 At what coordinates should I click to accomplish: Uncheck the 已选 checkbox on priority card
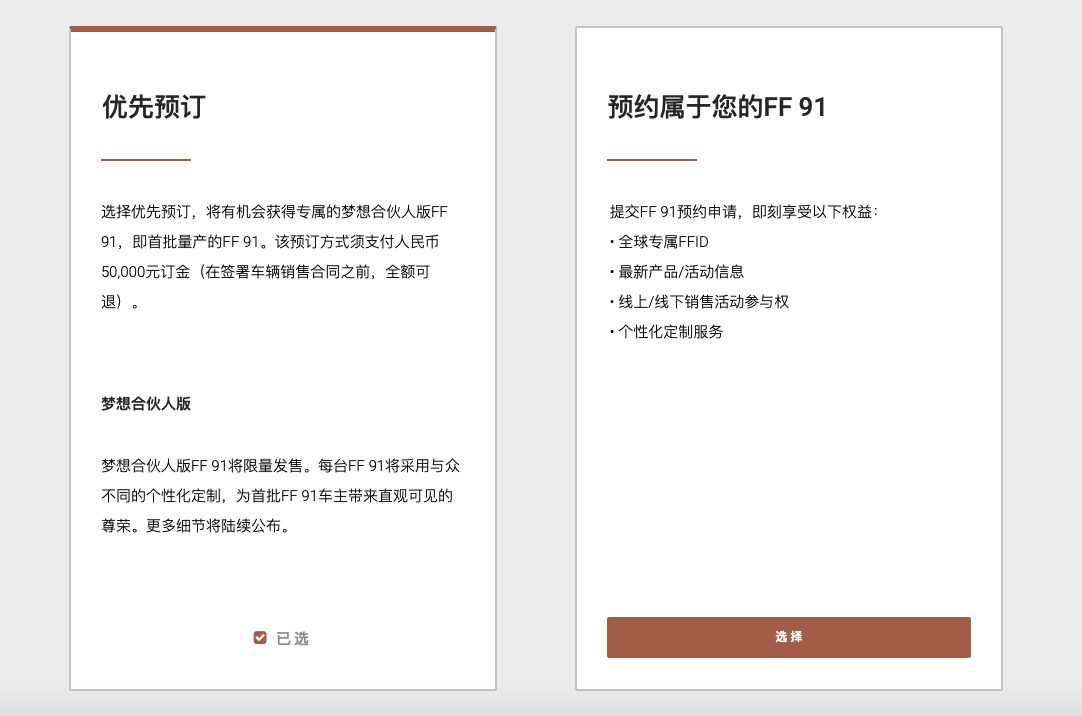pyautogui.click(x=260, y=638)
